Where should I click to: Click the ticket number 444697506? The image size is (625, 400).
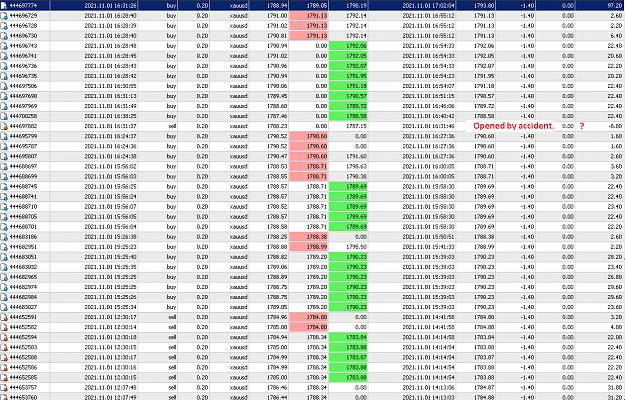pyautogui.click(x=23, y=86)
